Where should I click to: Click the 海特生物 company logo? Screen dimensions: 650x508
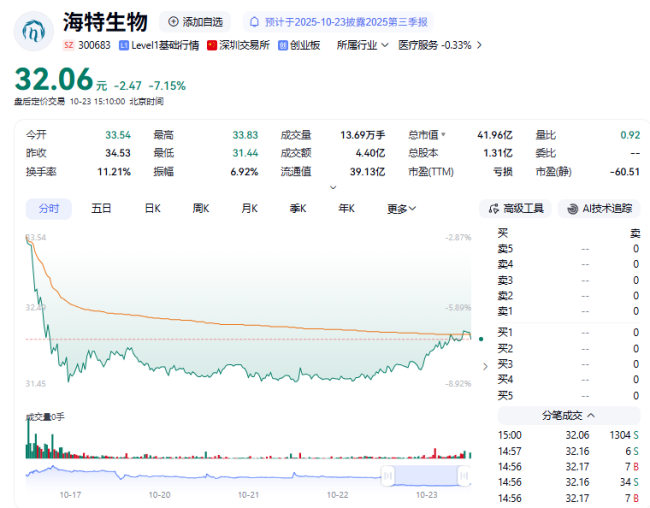[33, 30]
